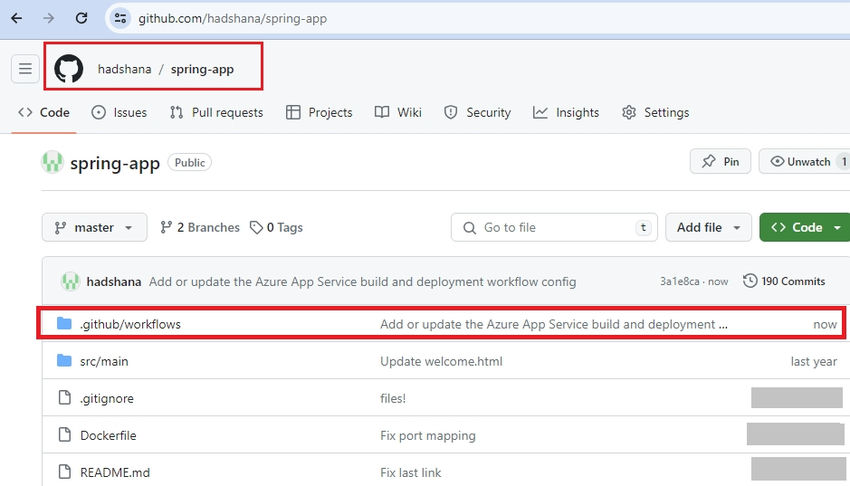Toggle the Unwatch button
The height and width of the screenshot is (486, 850).
click(x=803, y=161)
